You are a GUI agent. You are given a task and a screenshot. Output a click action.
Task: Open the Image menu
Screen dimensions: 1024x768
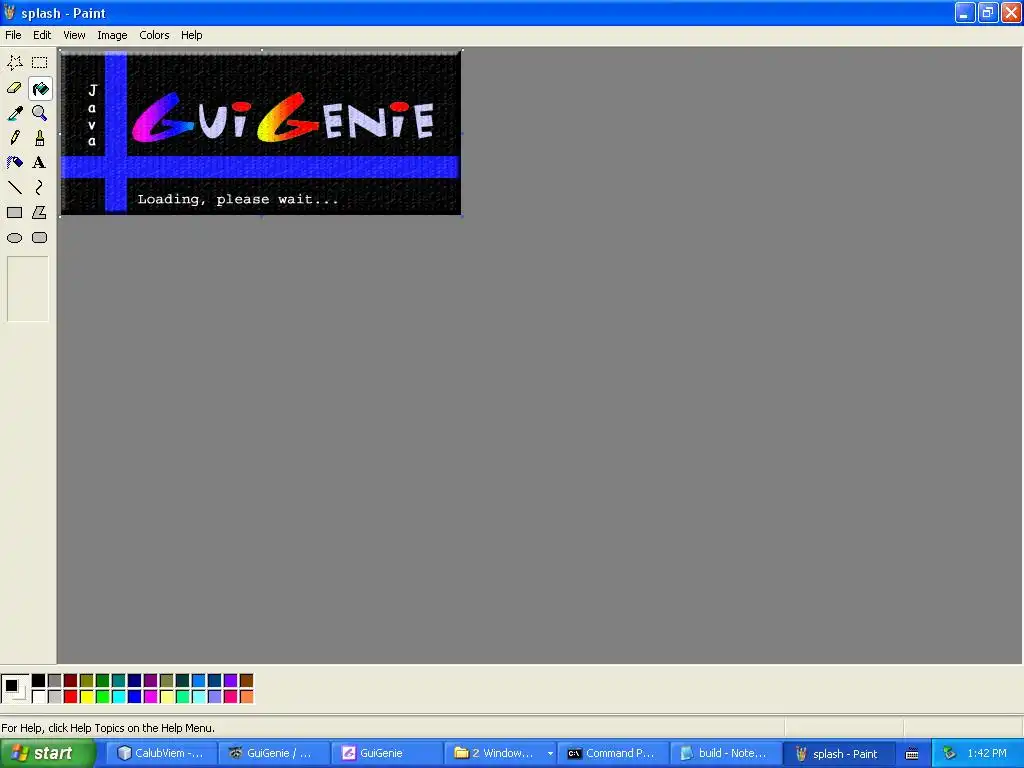(x=112, y=35)
